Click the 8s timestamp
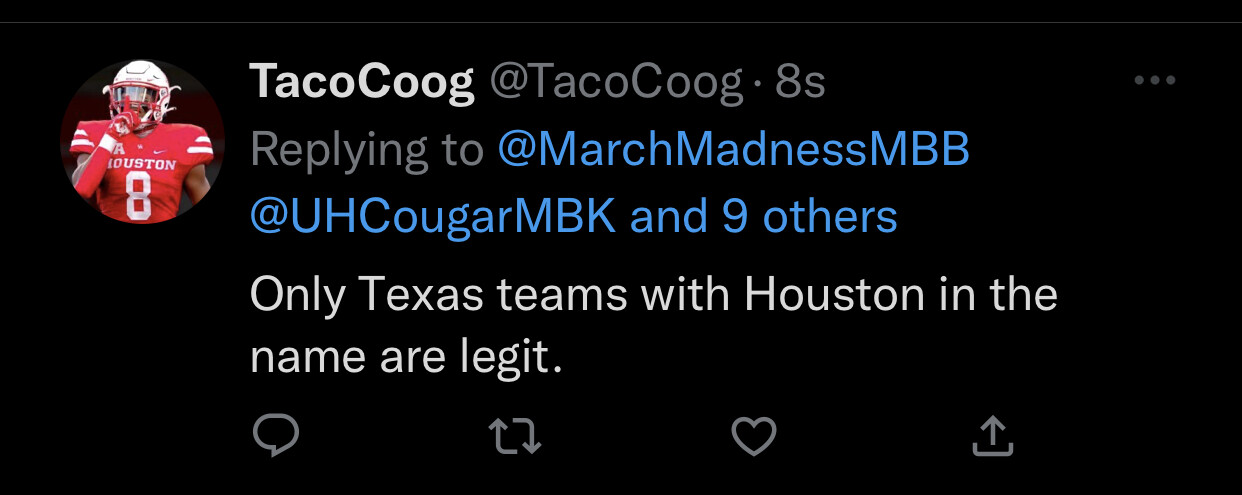 (x=800, y=84)
